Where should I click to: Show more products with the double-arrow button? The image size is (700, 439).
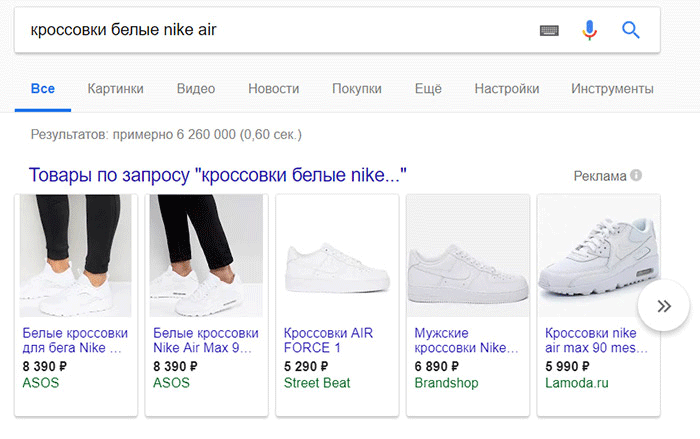(663, 307)
